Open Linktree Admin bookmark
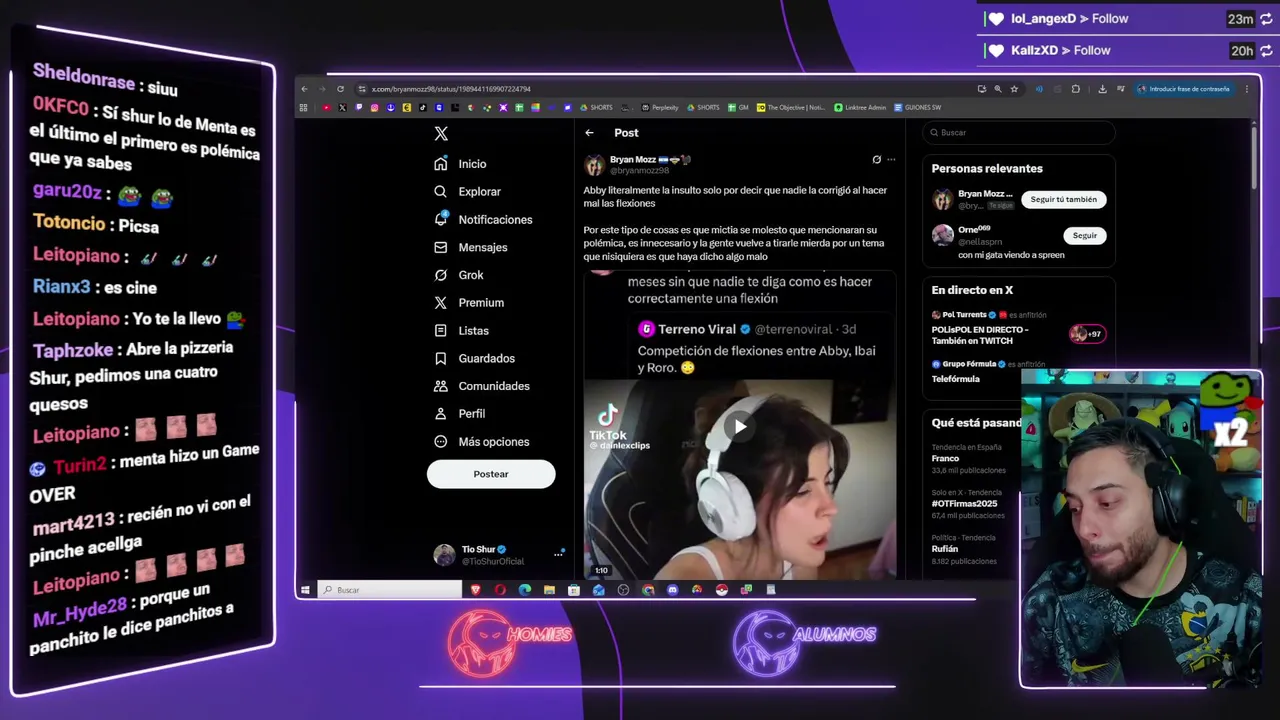This screenshot has width=1280, height=720. pyautogui.click(x=860, y=108)
